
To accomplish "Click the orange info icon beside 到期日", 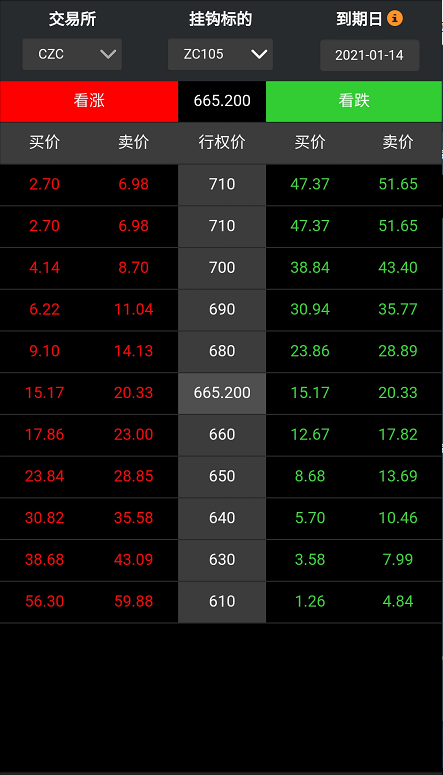I will click(x=395, y=19).
